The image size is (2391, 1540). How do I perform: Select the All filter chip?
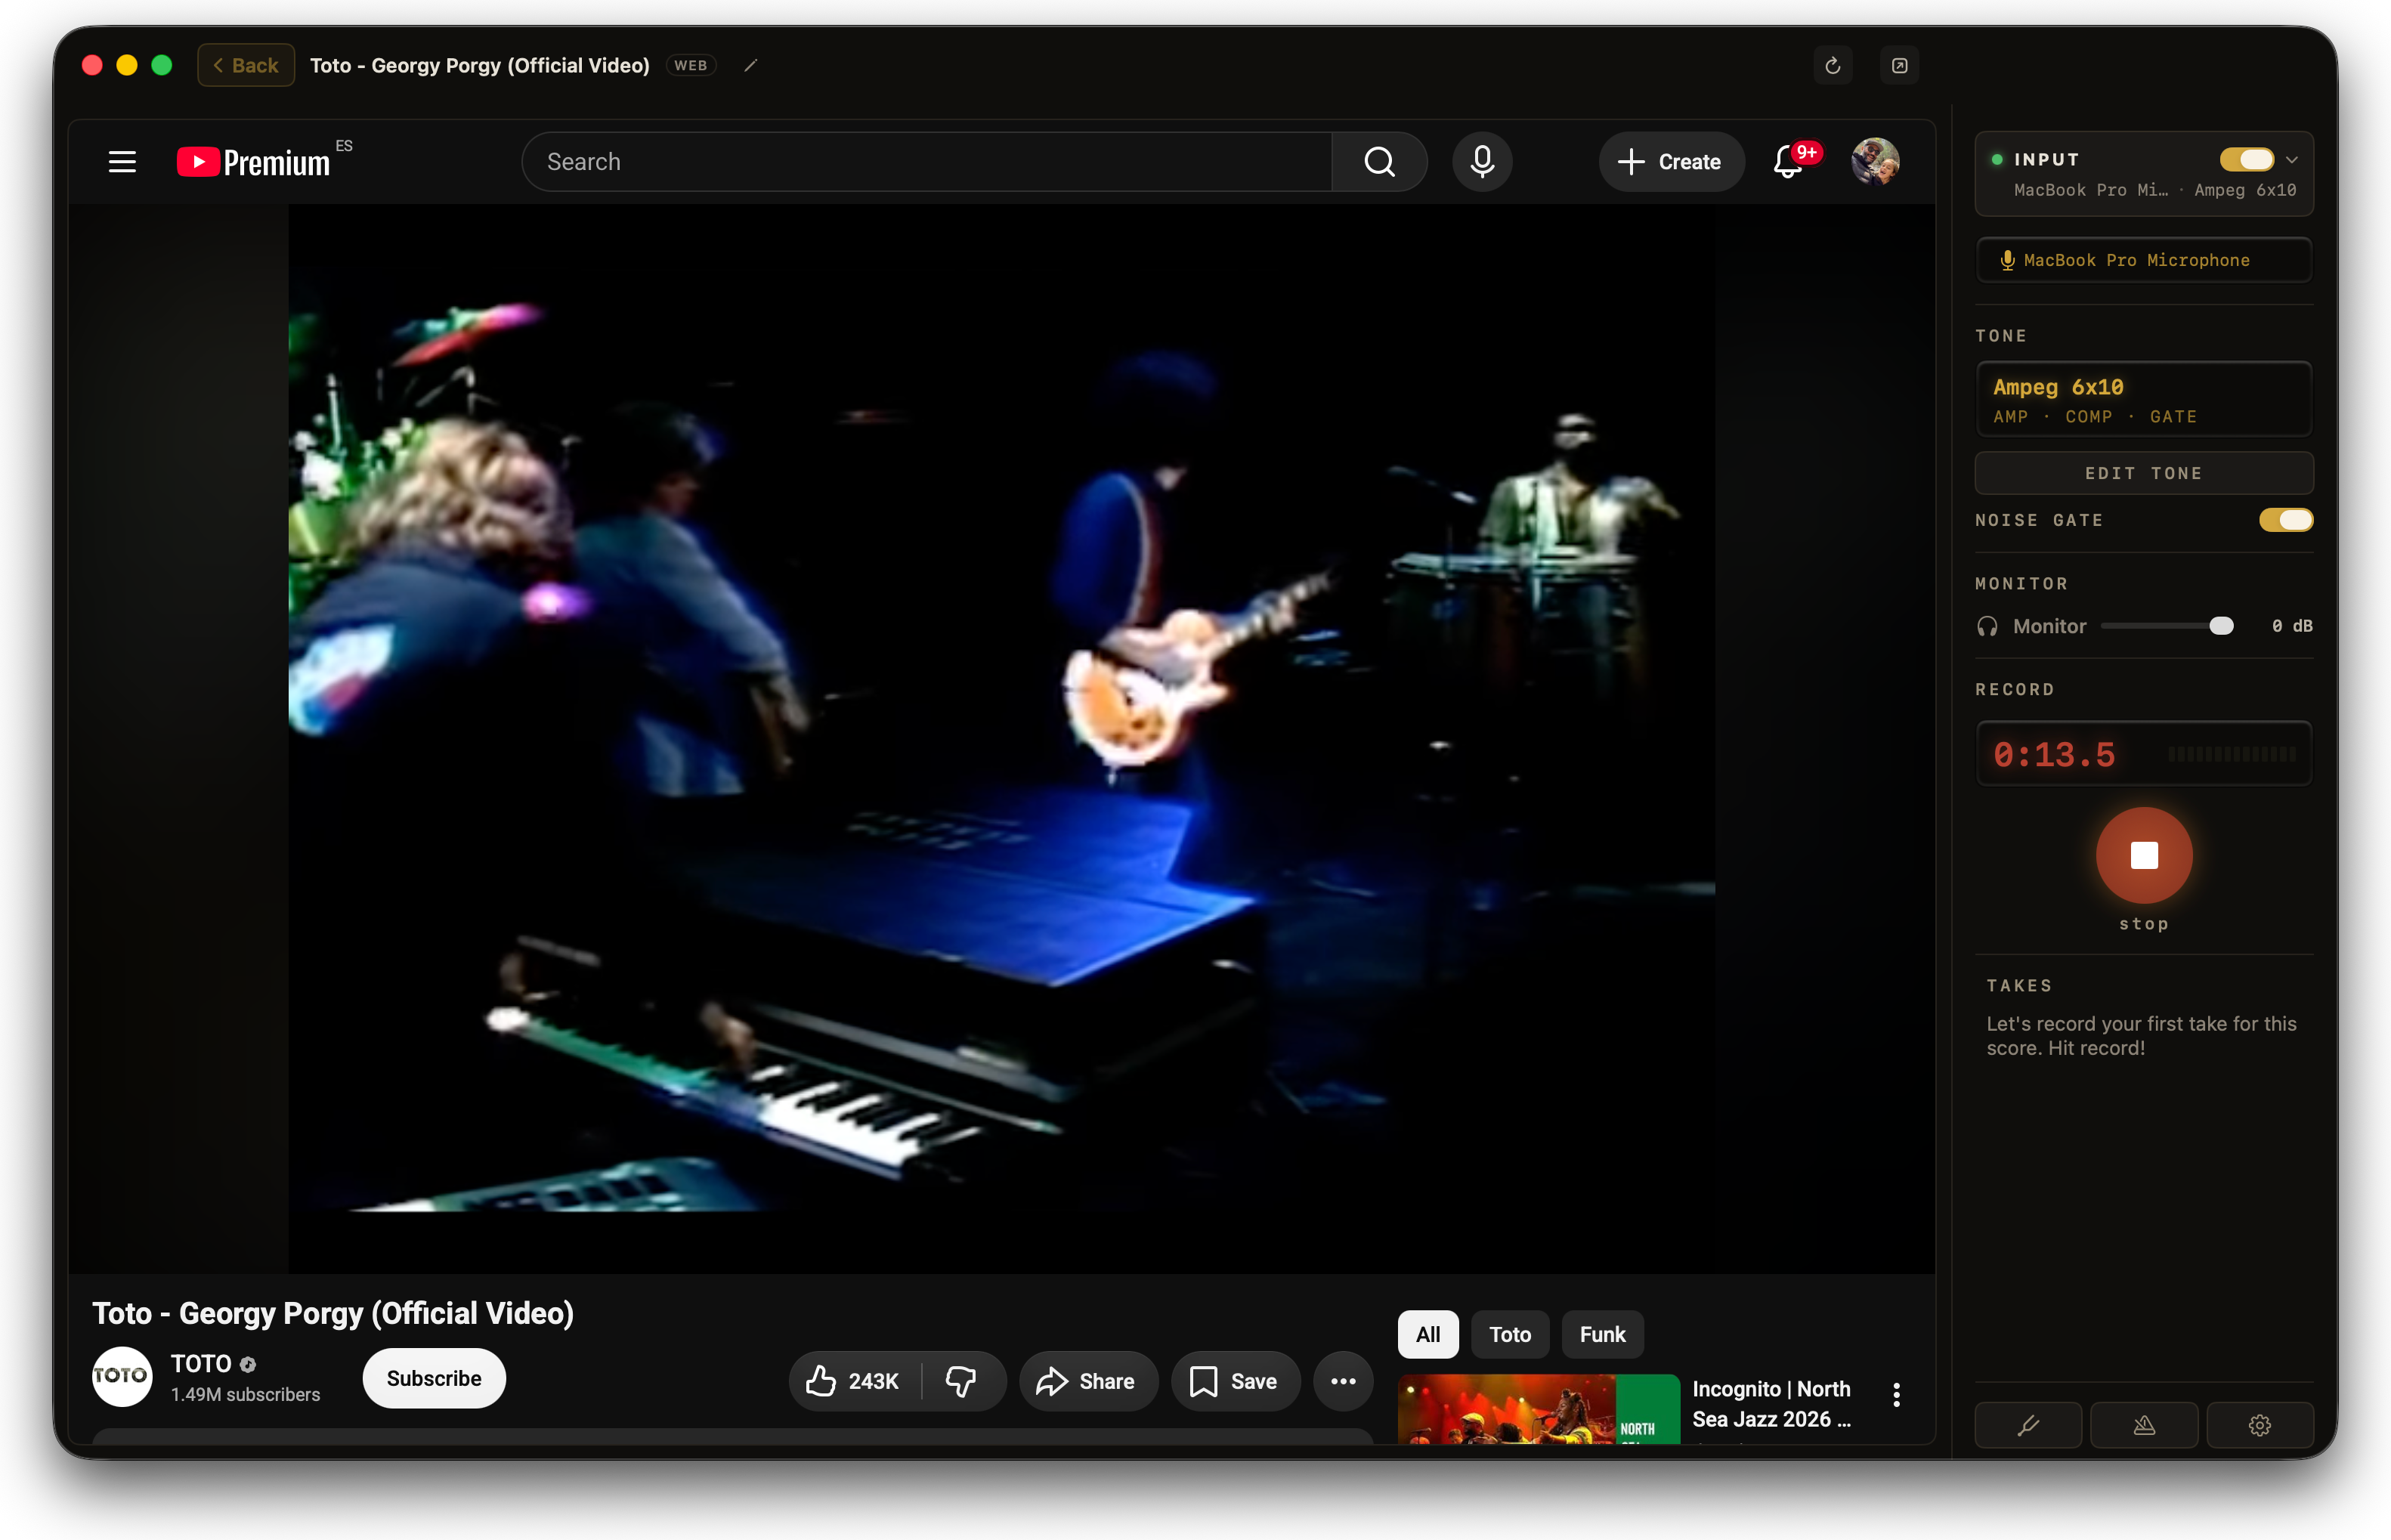click(x=1428, y=1334)
